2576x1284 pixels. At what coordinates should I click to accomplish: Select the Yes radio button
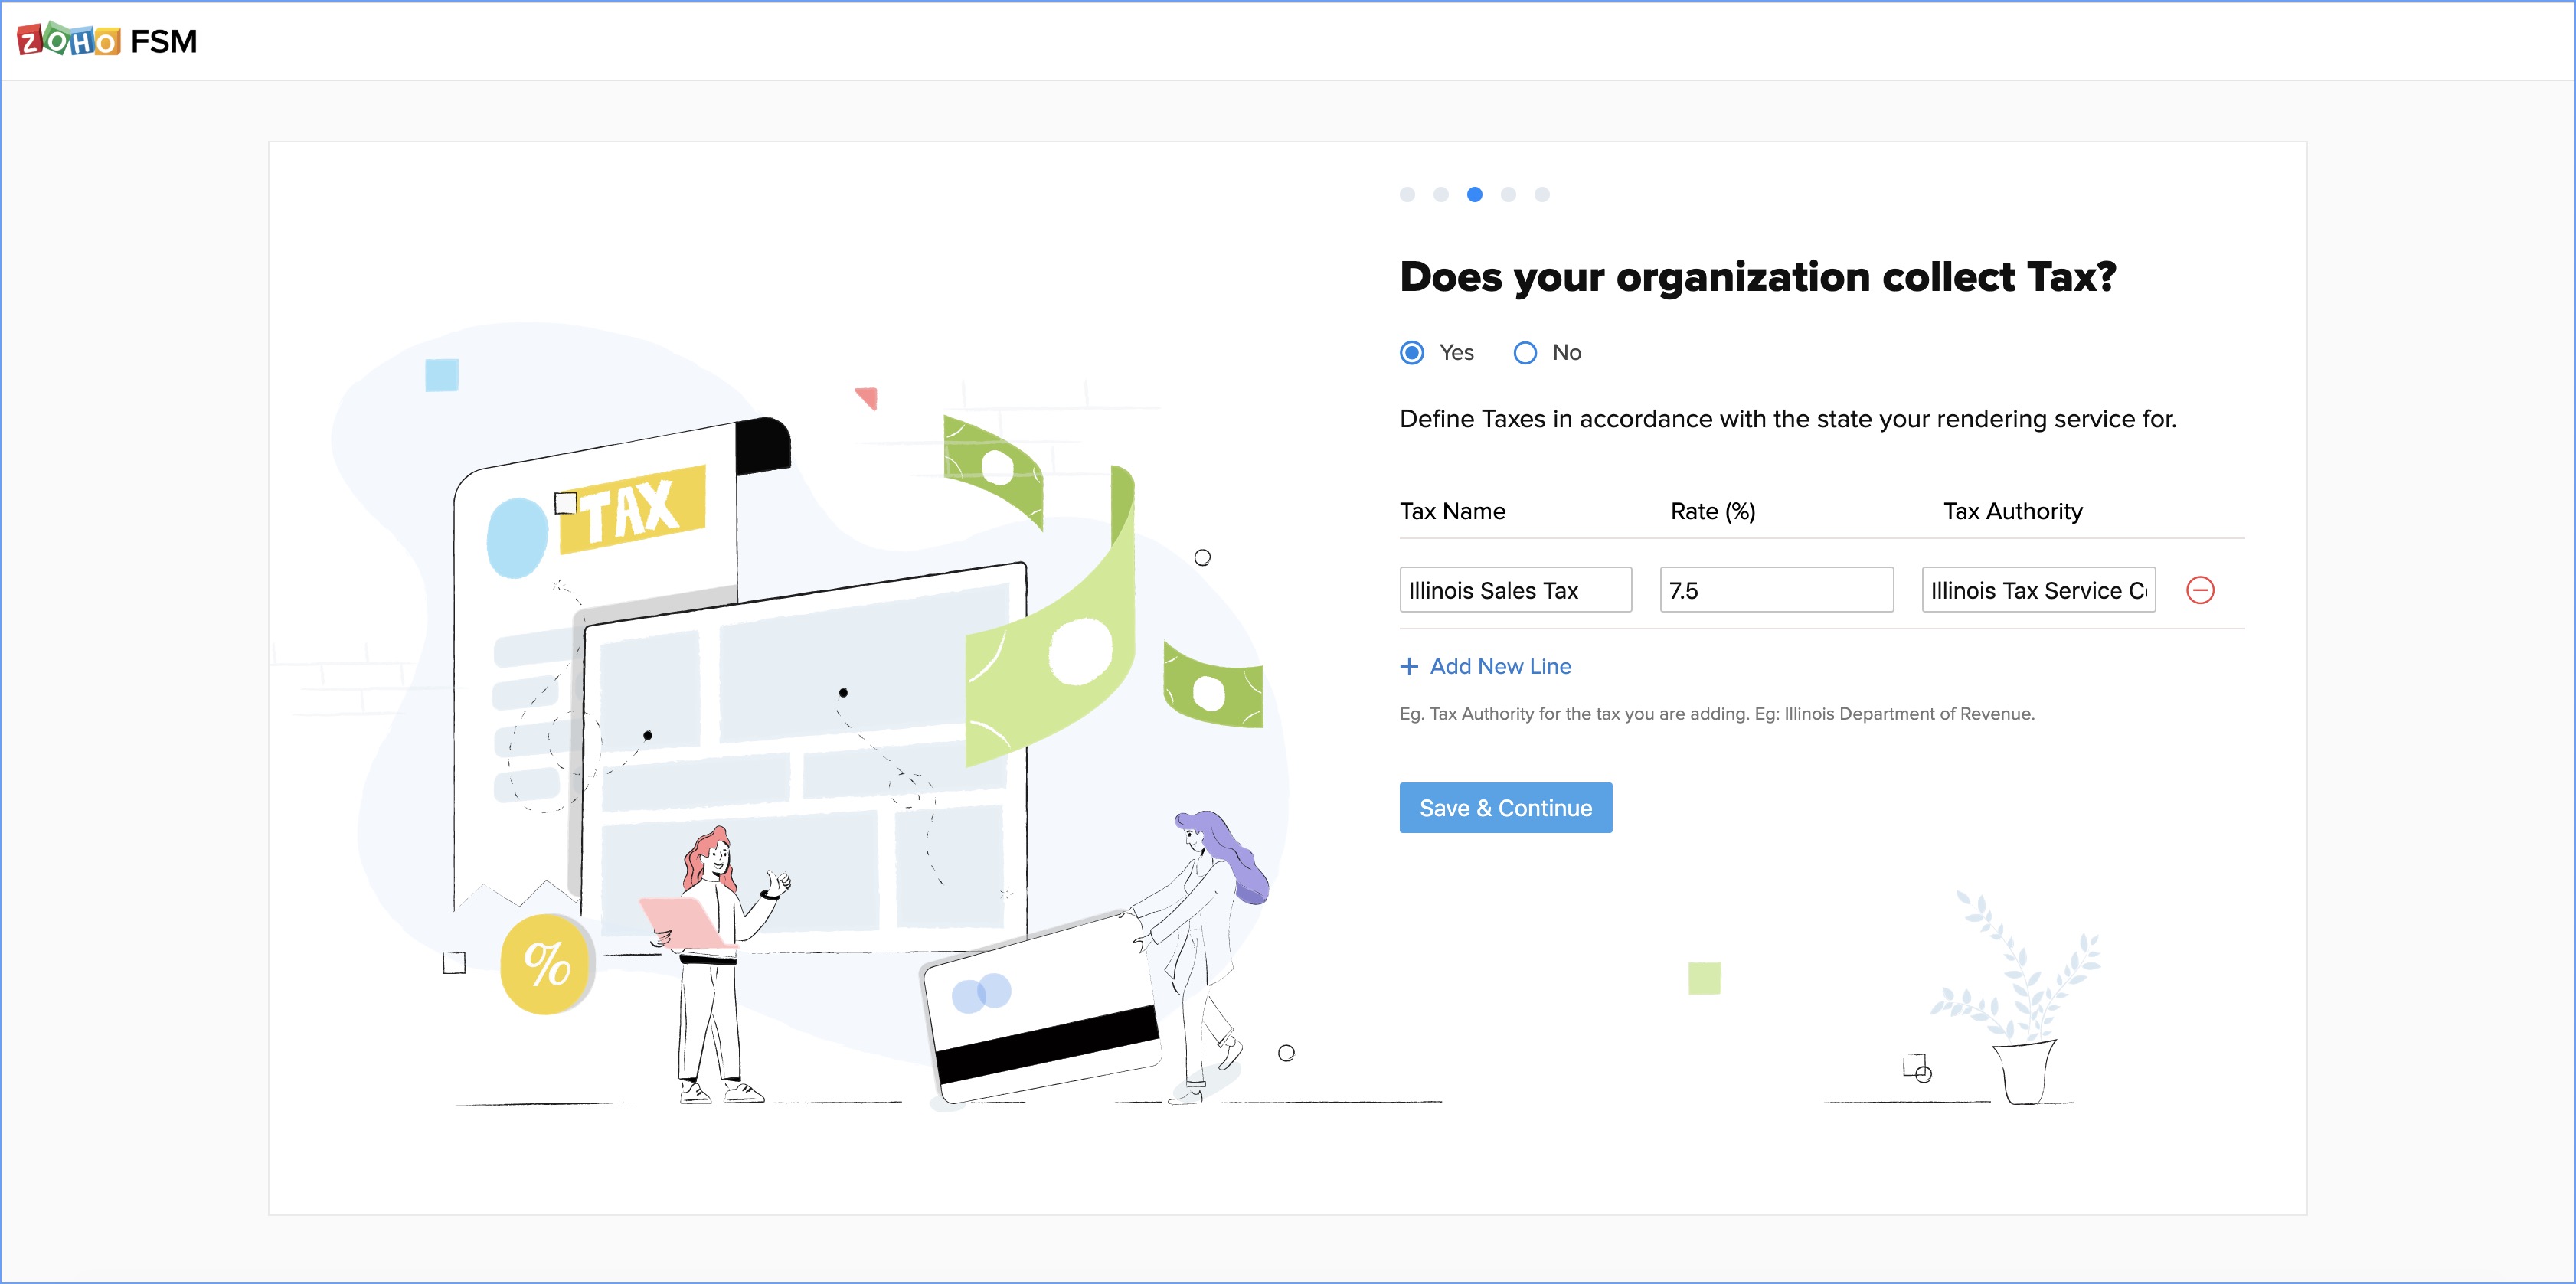click(x=1412, y=352)
